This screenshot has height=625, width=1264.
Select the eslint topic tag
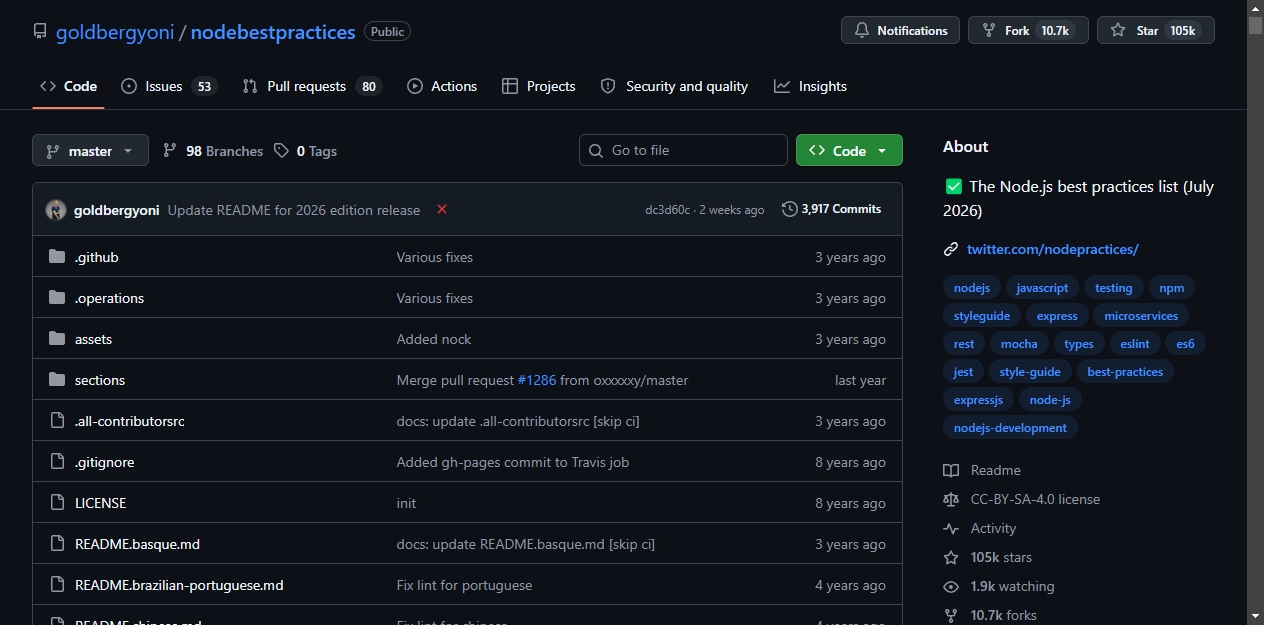tap(1134, 344)
